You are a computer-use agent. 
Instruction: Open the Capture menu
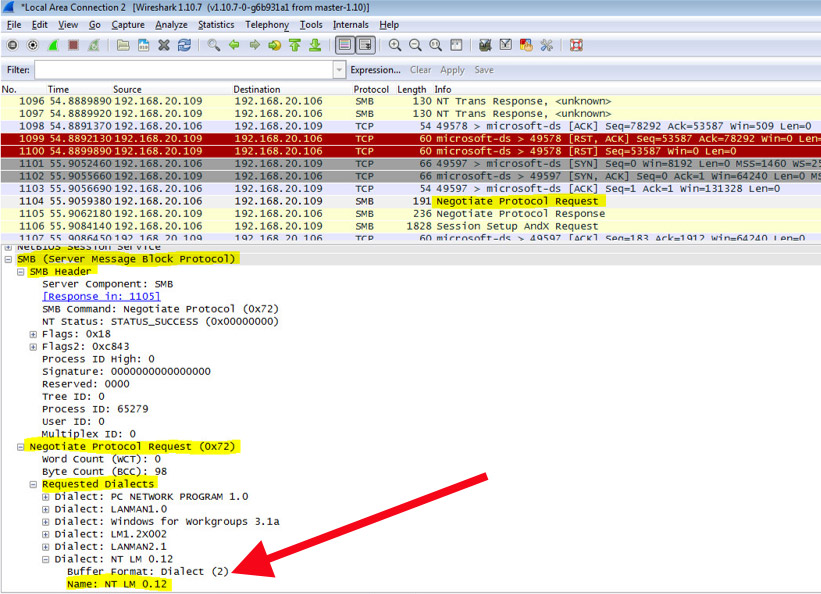coord(128,25)
